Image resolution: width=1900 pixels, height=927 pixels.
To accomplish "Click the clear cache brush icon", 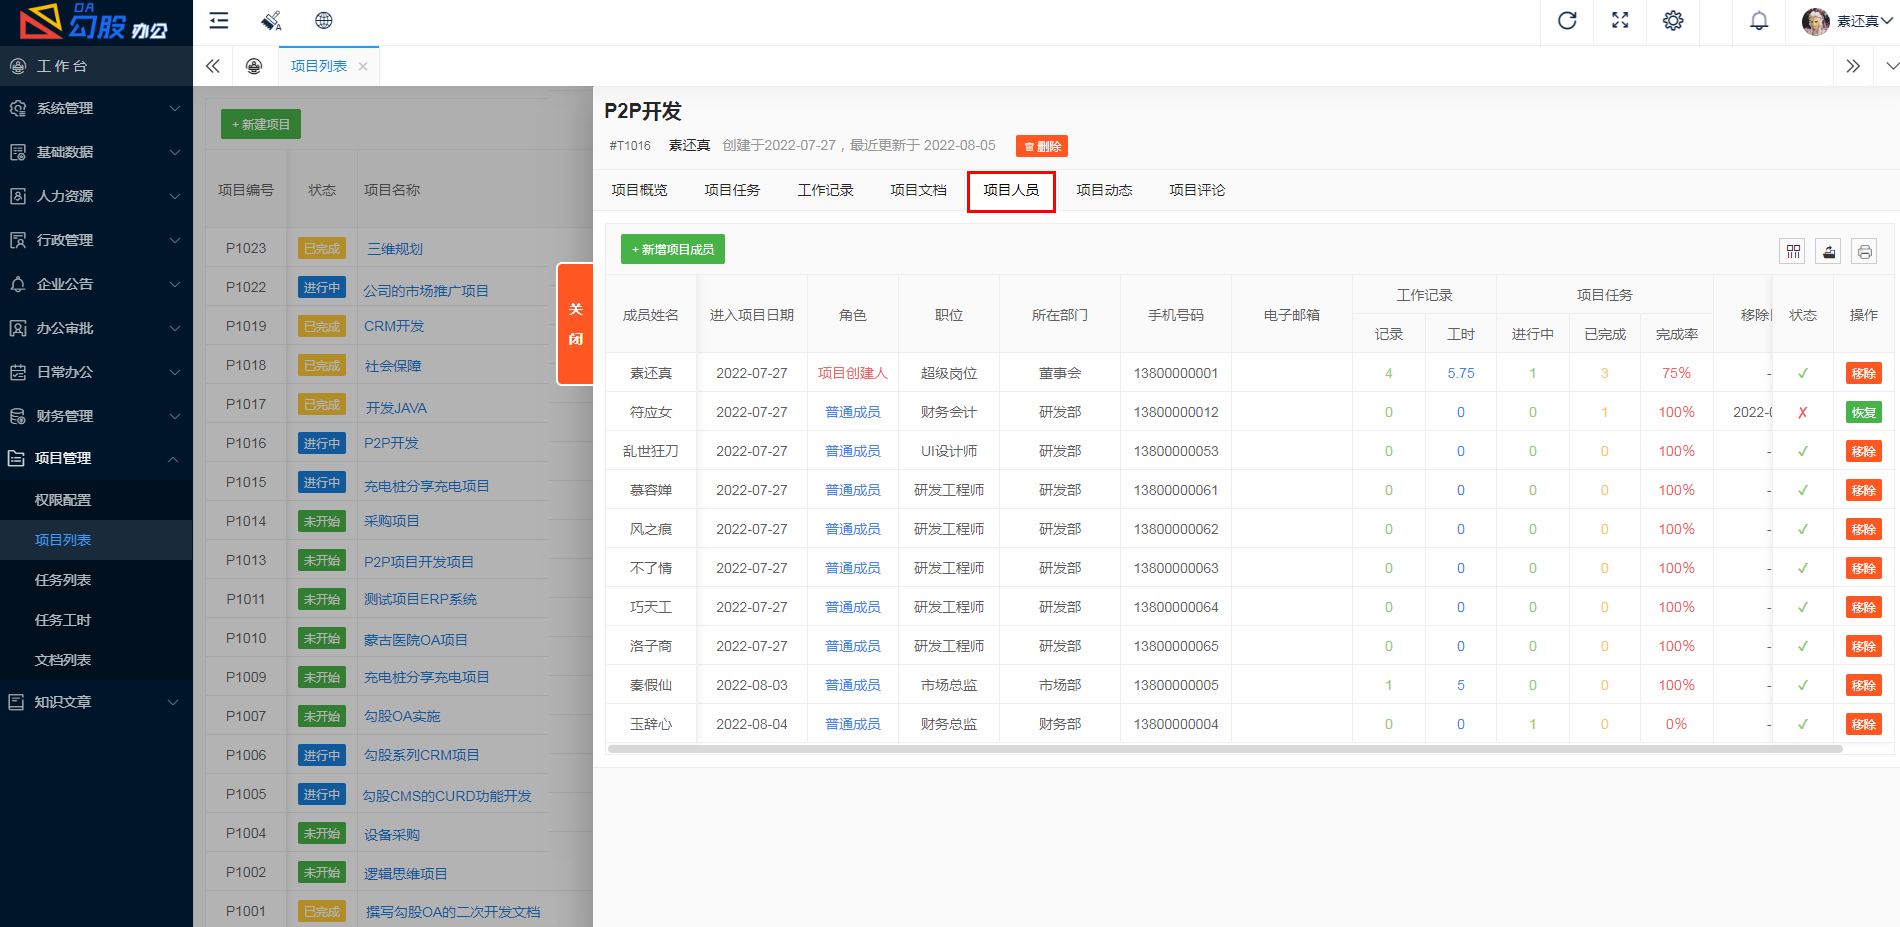I will (271, 21).
